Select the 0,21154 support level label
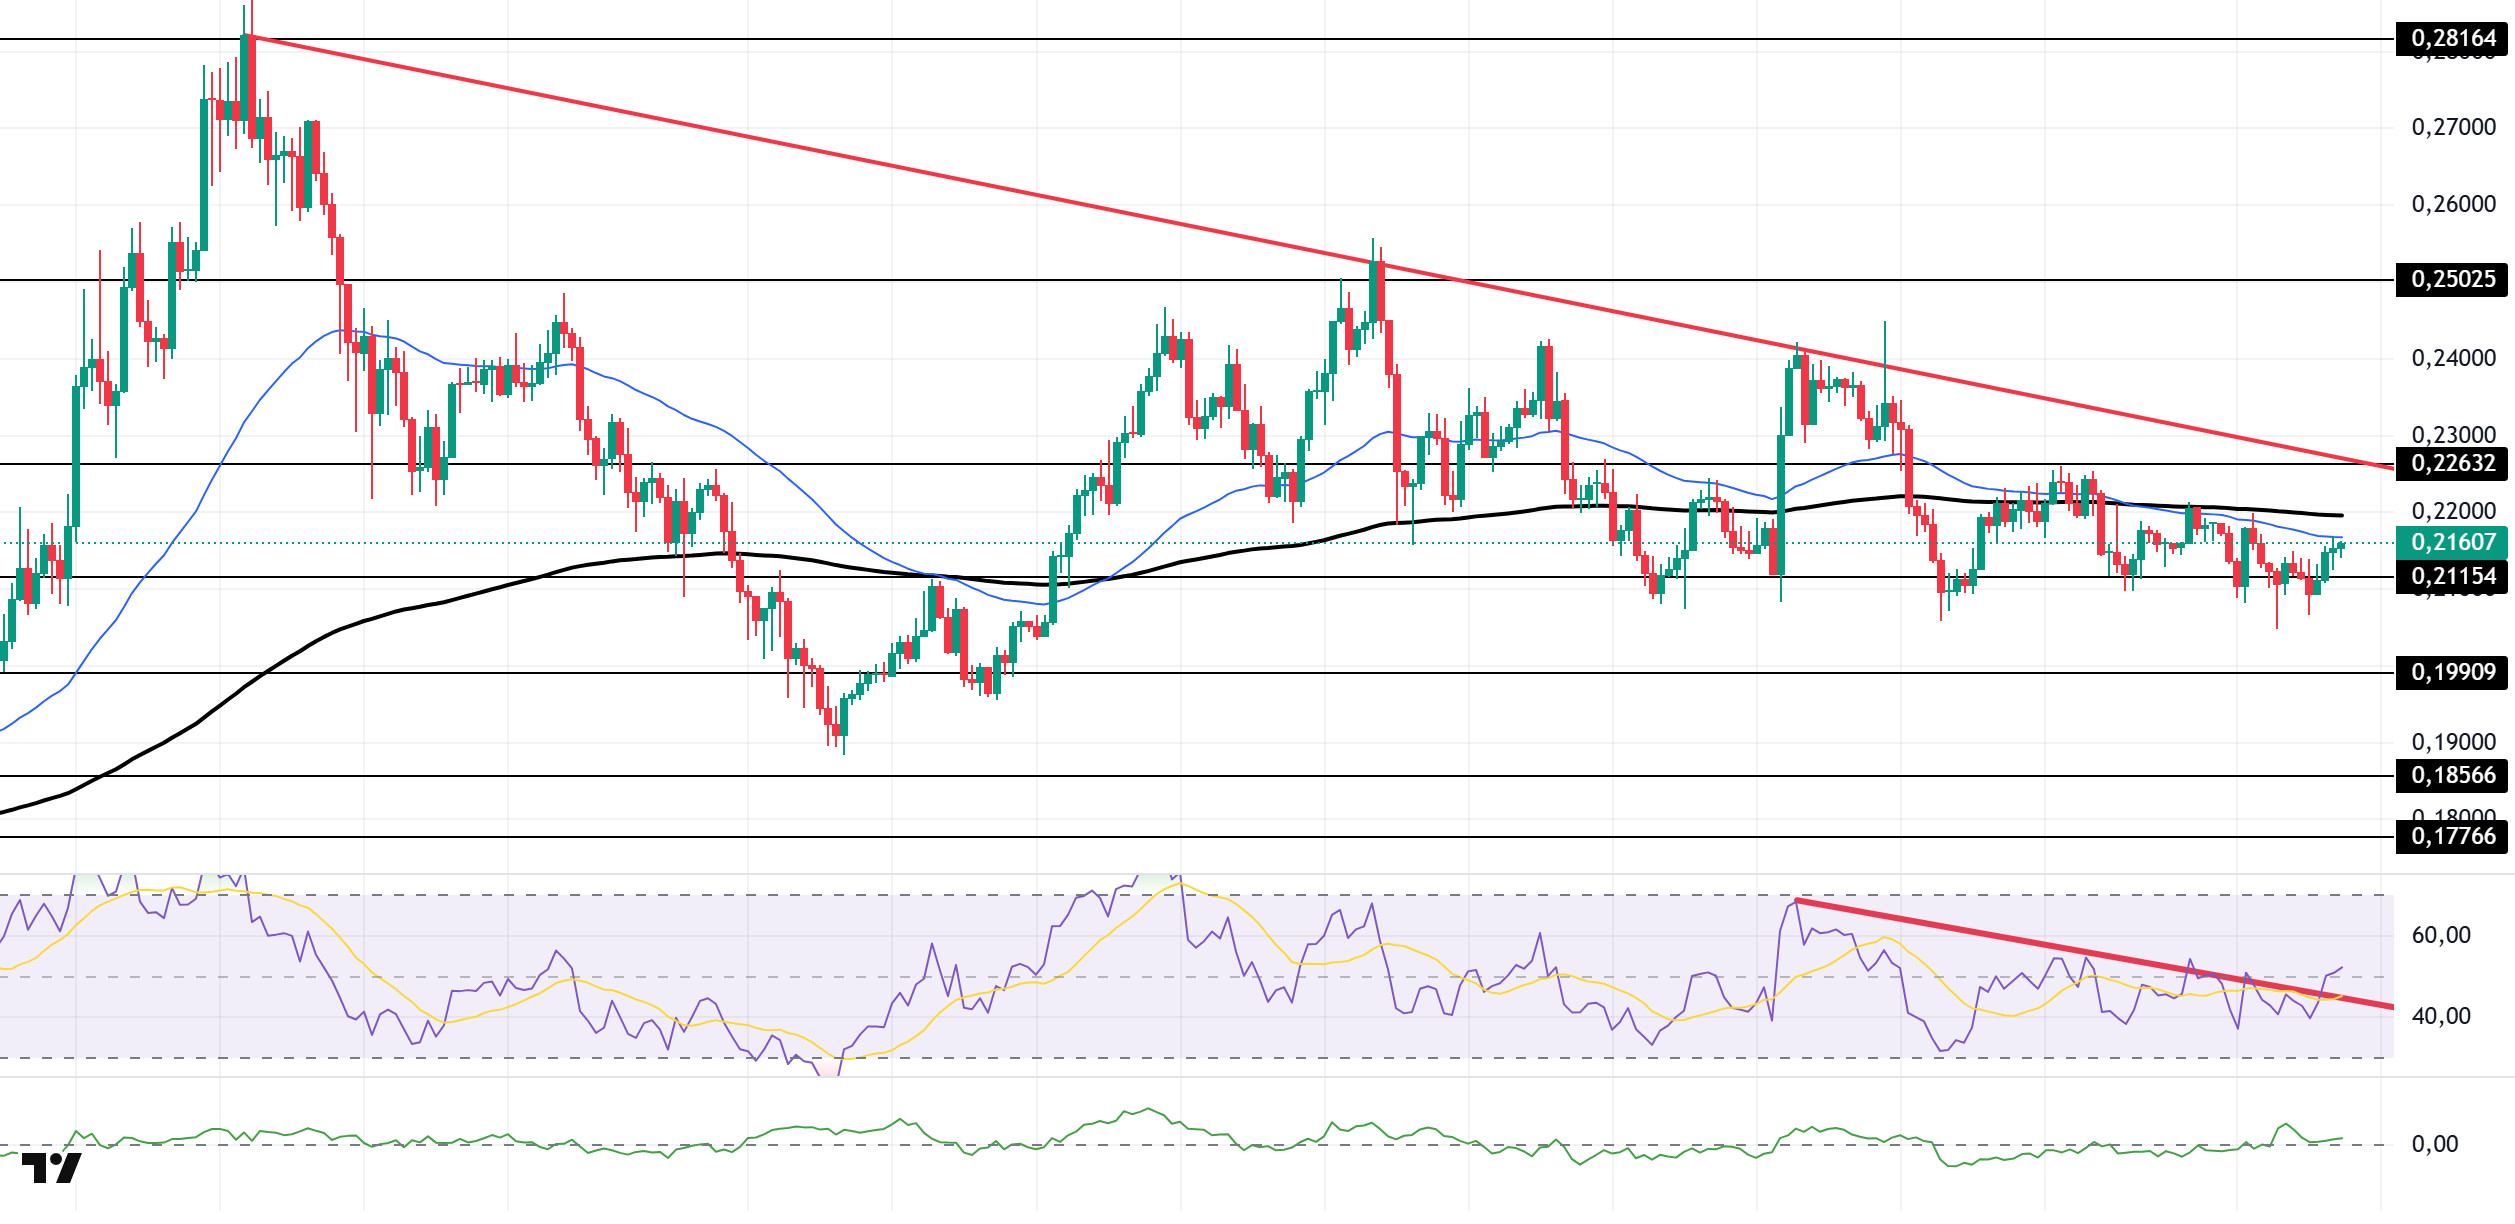Image resolution: width=2515 pixels, height=1224 pixels. point(2453,577)
